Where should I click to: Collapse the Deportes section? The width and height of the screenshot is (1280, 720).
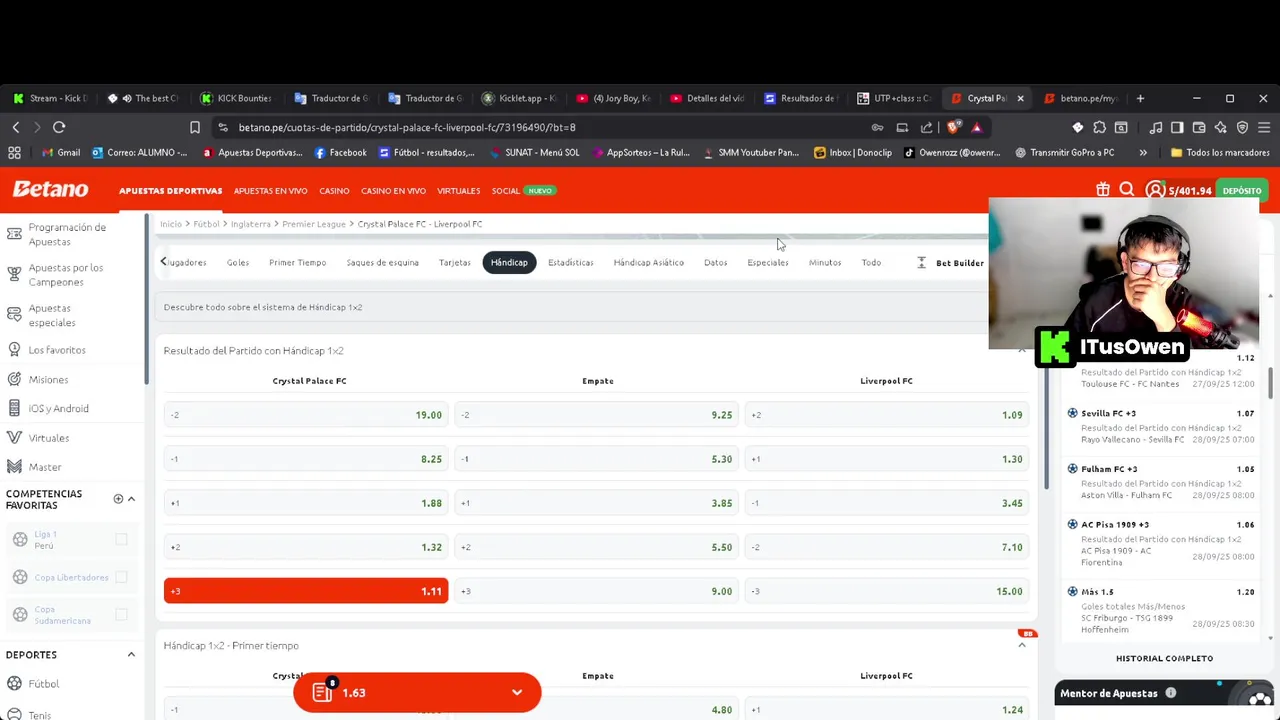131,655
